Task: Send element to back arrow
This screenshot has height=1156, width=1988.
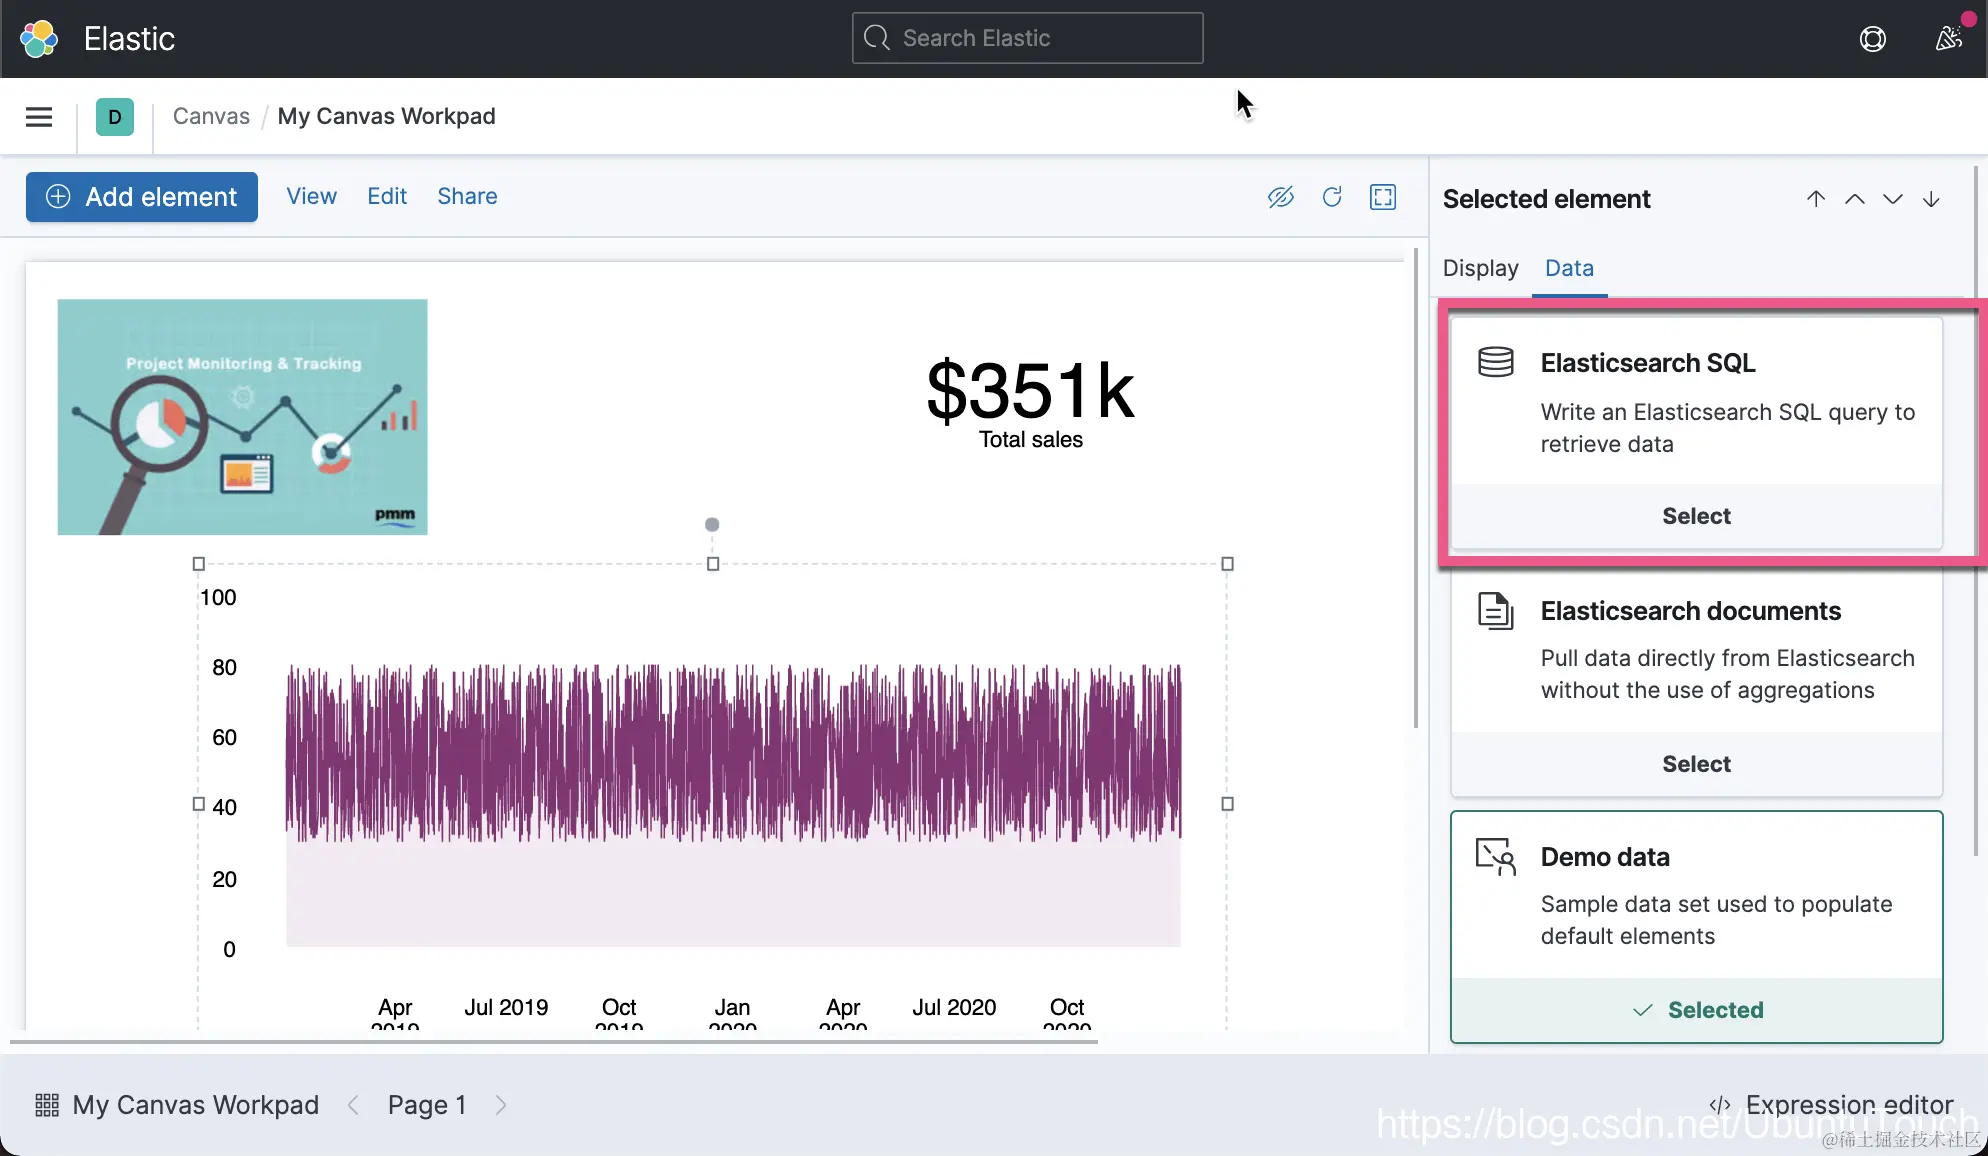Action: [x=1932, y=199]
